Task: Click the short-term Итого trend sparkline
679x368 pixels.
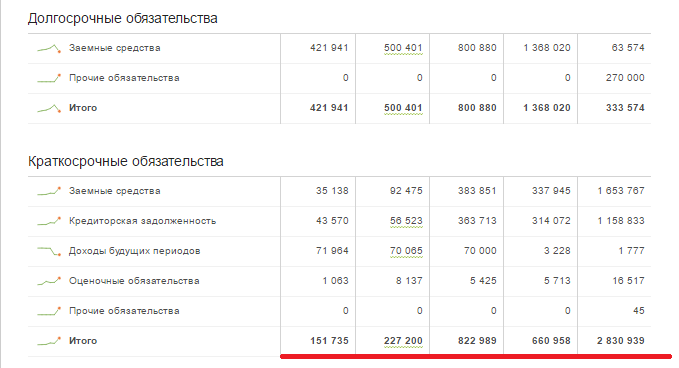Action: tap(49, 341)
